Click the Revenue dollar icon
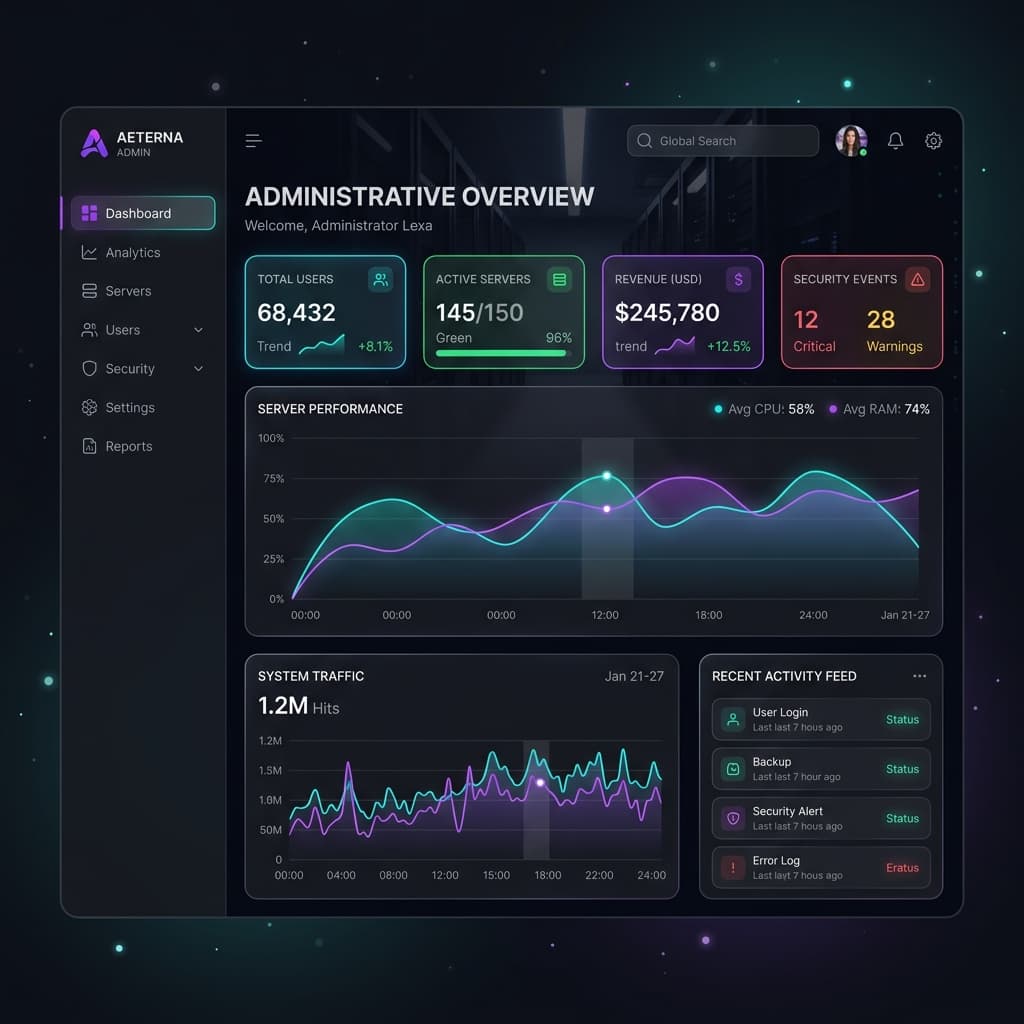The height and width of the screenshot is (1024, 1024). tap(739, 280)
